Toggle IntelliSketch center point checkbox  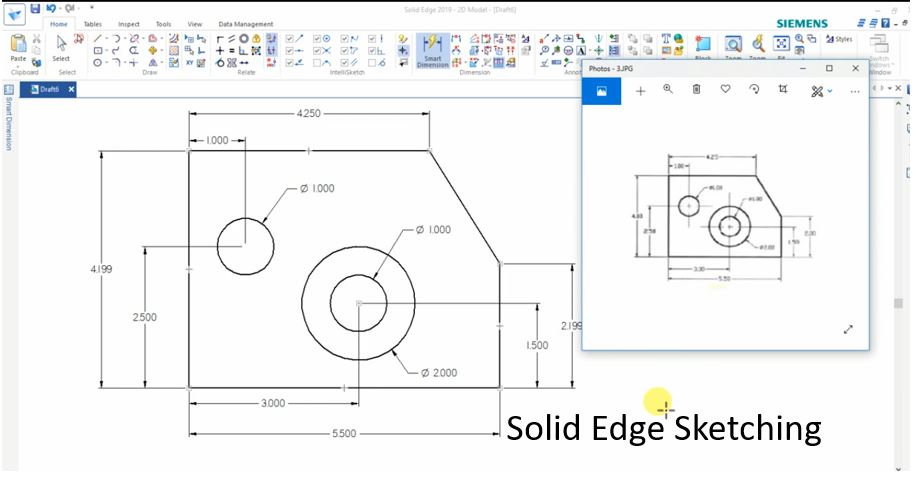click(317, 38)
